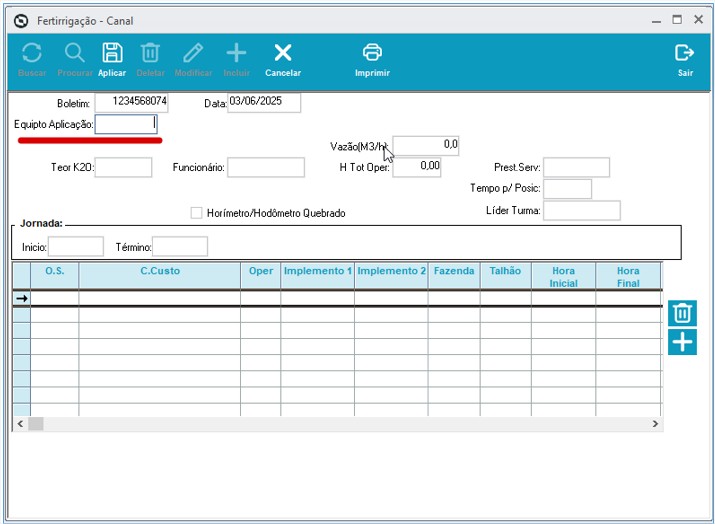Viewport: 715px width, 524px height.
Task: Click the Implemento 2 column header
Action: (391, 276)
